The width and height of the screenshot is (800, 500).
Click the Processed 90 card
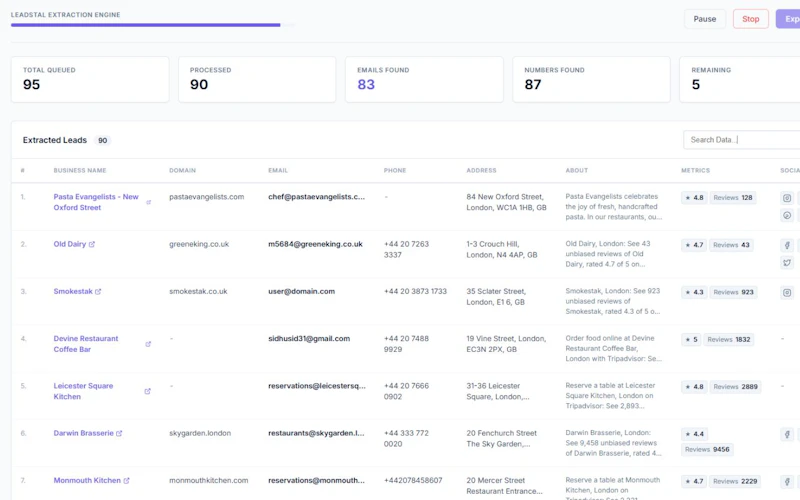[x=257, y=80]
